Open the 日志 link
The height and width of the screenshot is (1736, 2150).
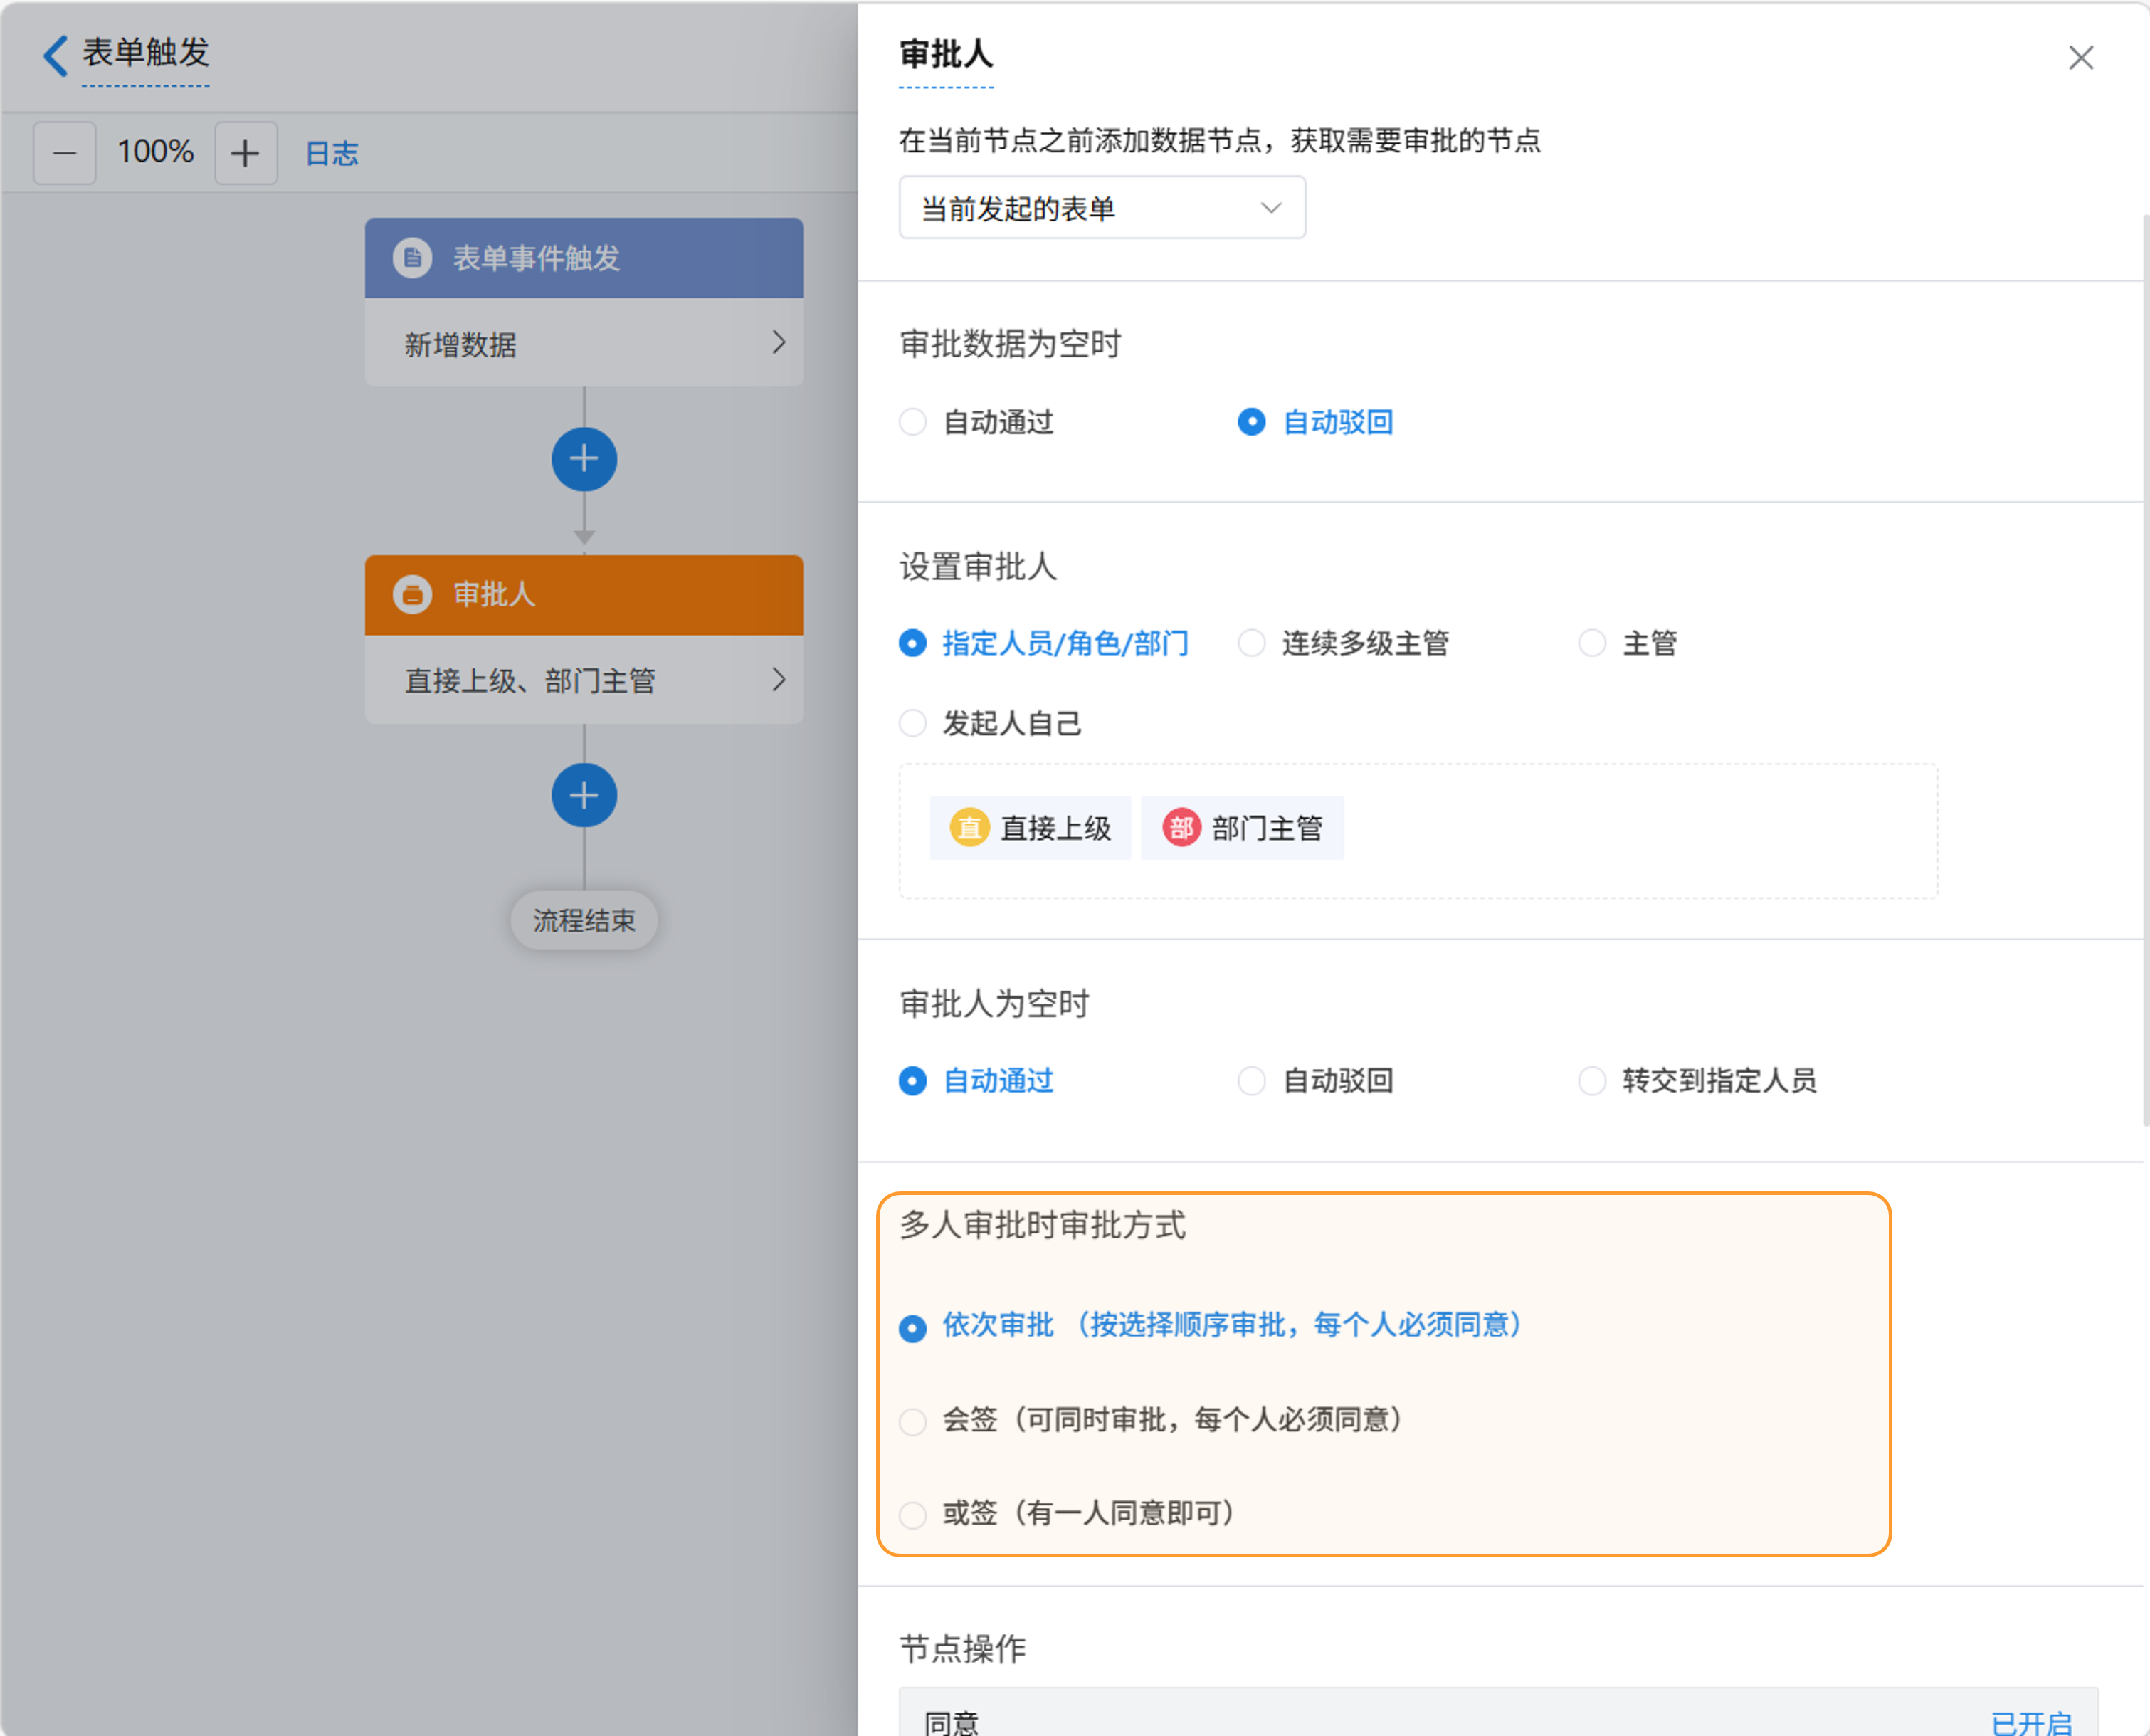[331, 153]
